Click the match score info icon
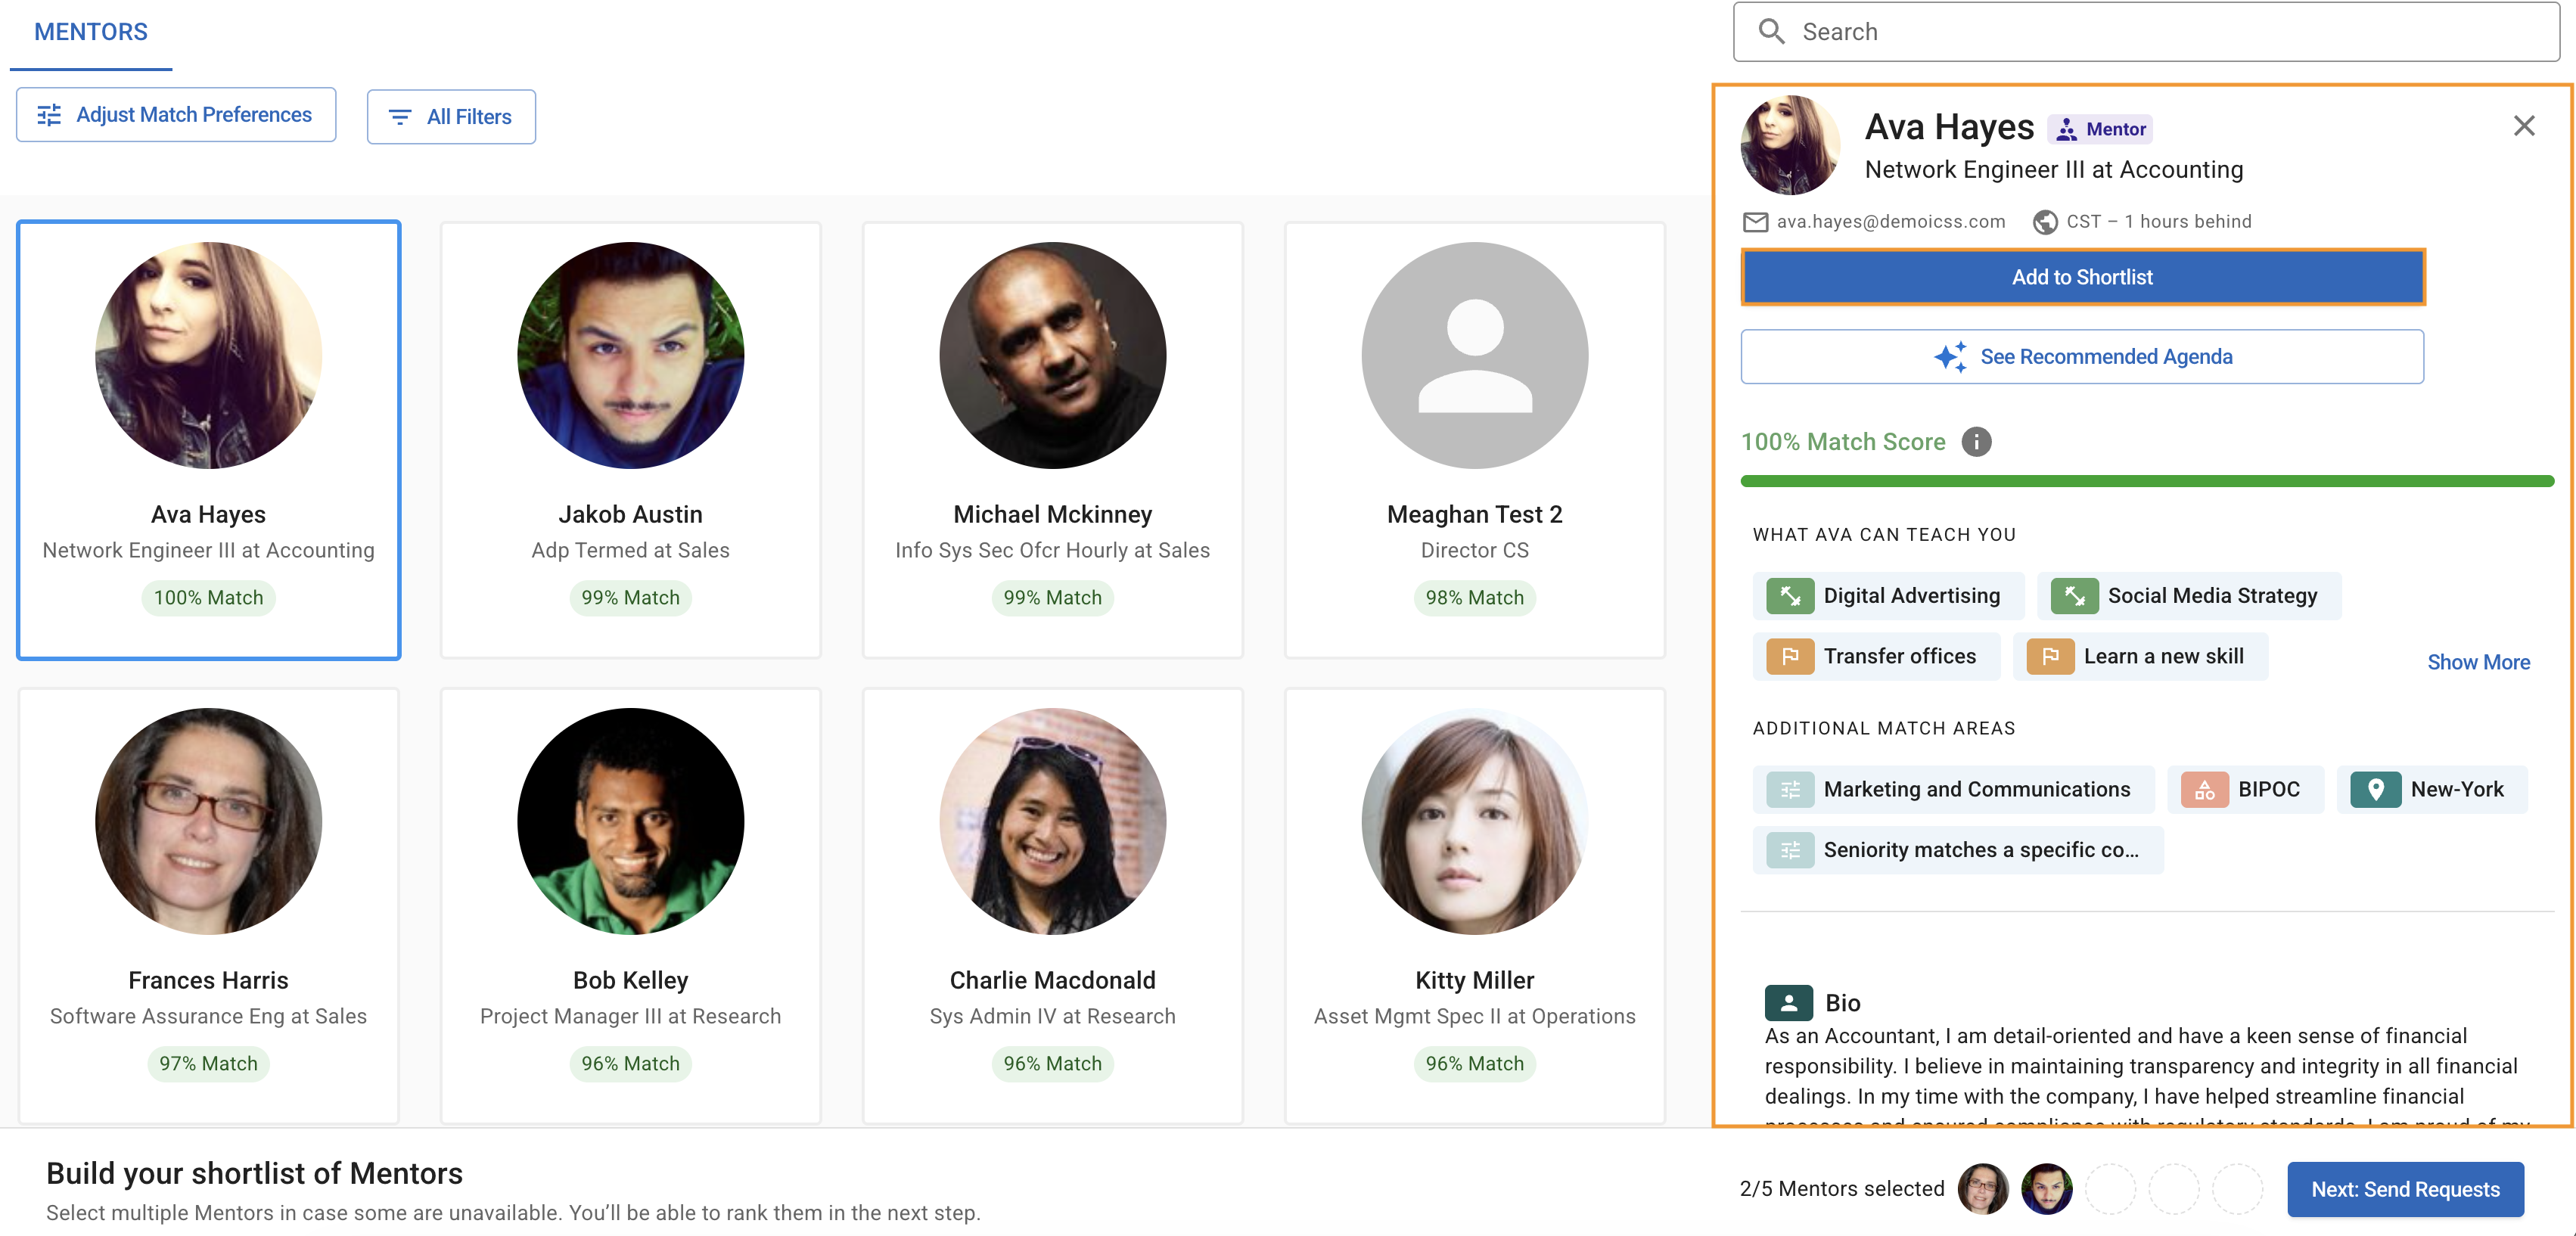Screen dimensions: 2576x1236 (x=1975, y=442)
